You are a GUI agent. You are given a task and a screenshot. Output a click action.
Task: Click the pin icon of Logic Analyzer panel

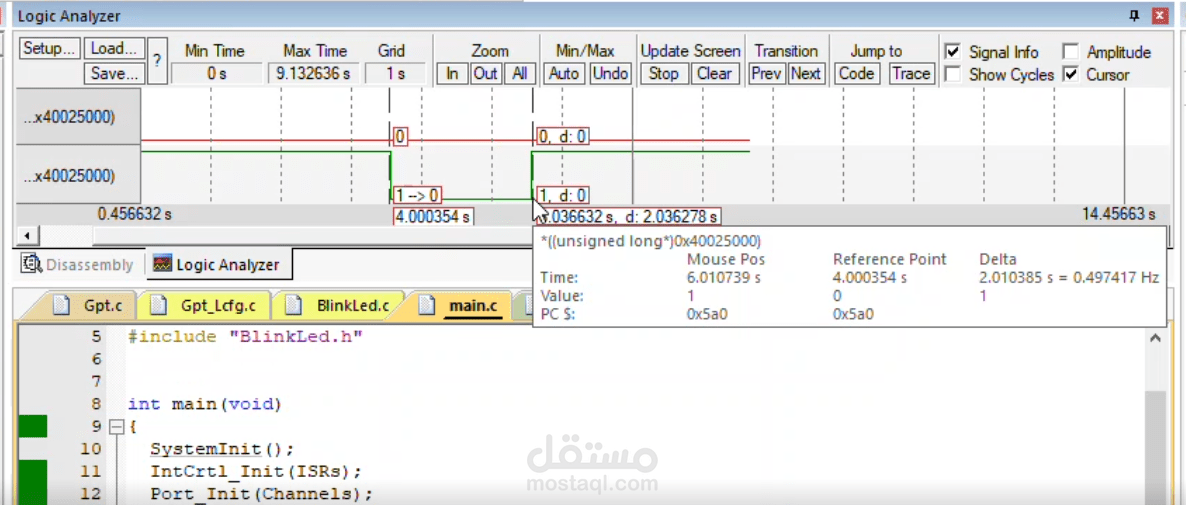pos(1134,15)
